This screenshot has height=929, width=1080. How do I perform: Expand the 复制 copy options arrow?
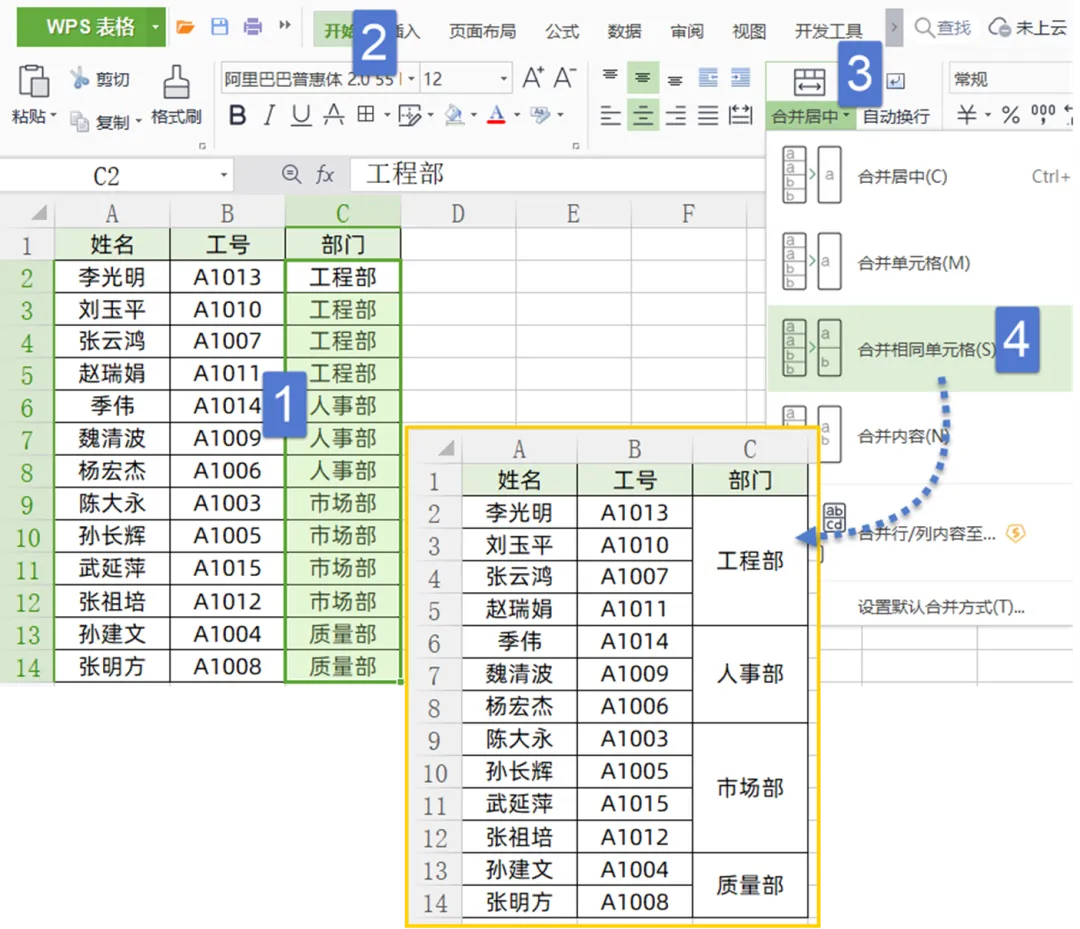tap(138, 121)
